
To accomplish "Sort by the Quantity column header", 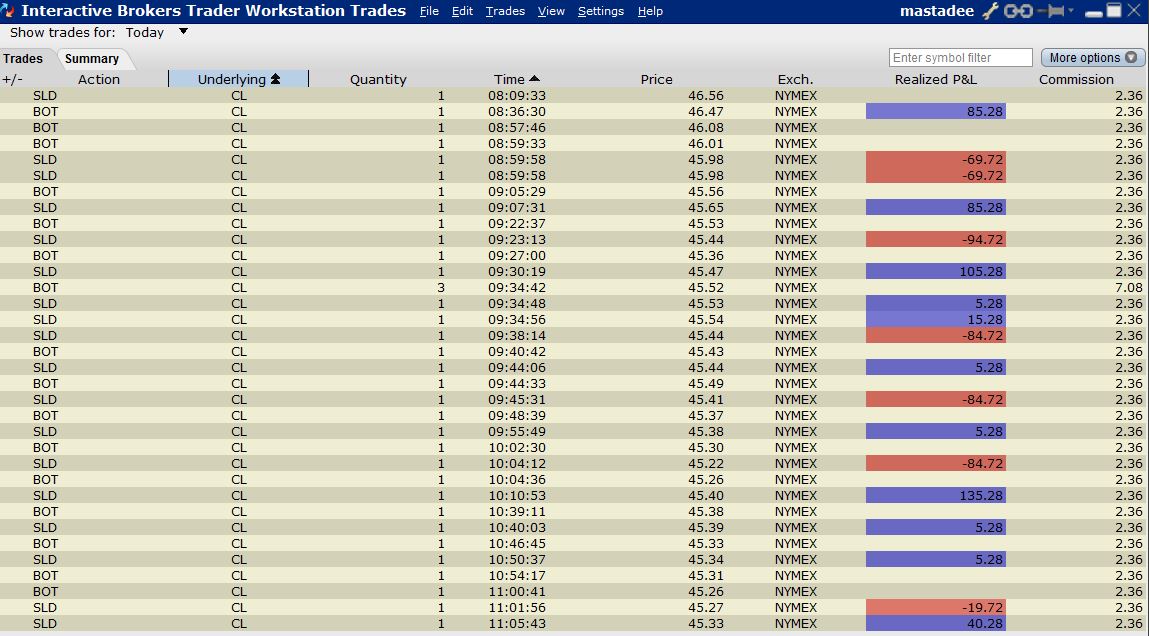I will [x=377, y=79].
